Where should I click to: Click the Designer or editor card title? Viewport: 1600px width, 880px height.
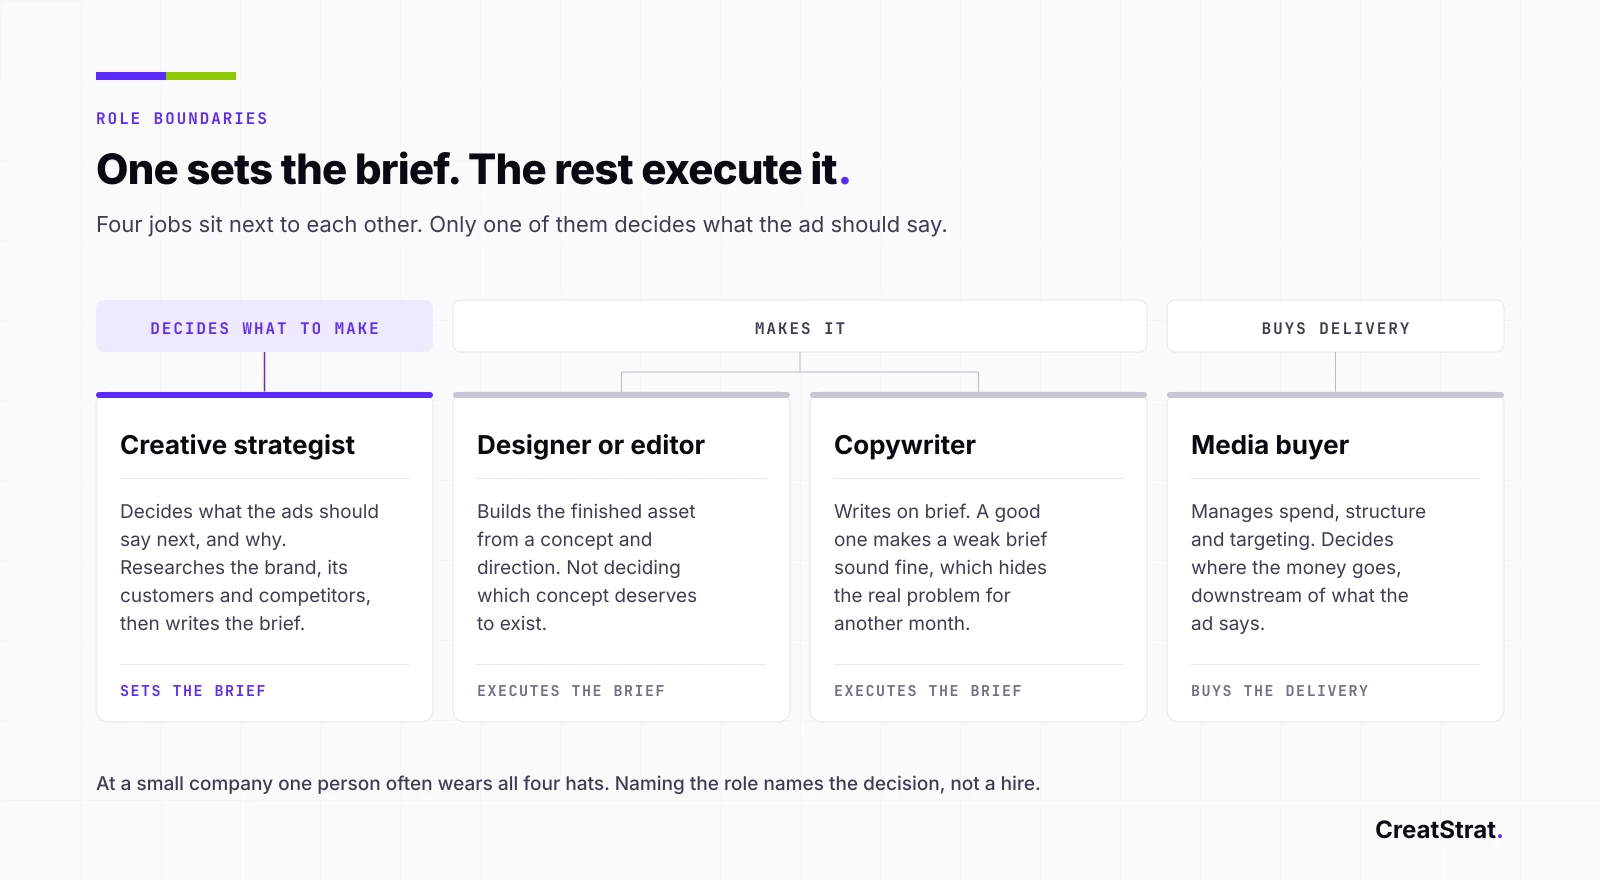(x=590, y=445)
